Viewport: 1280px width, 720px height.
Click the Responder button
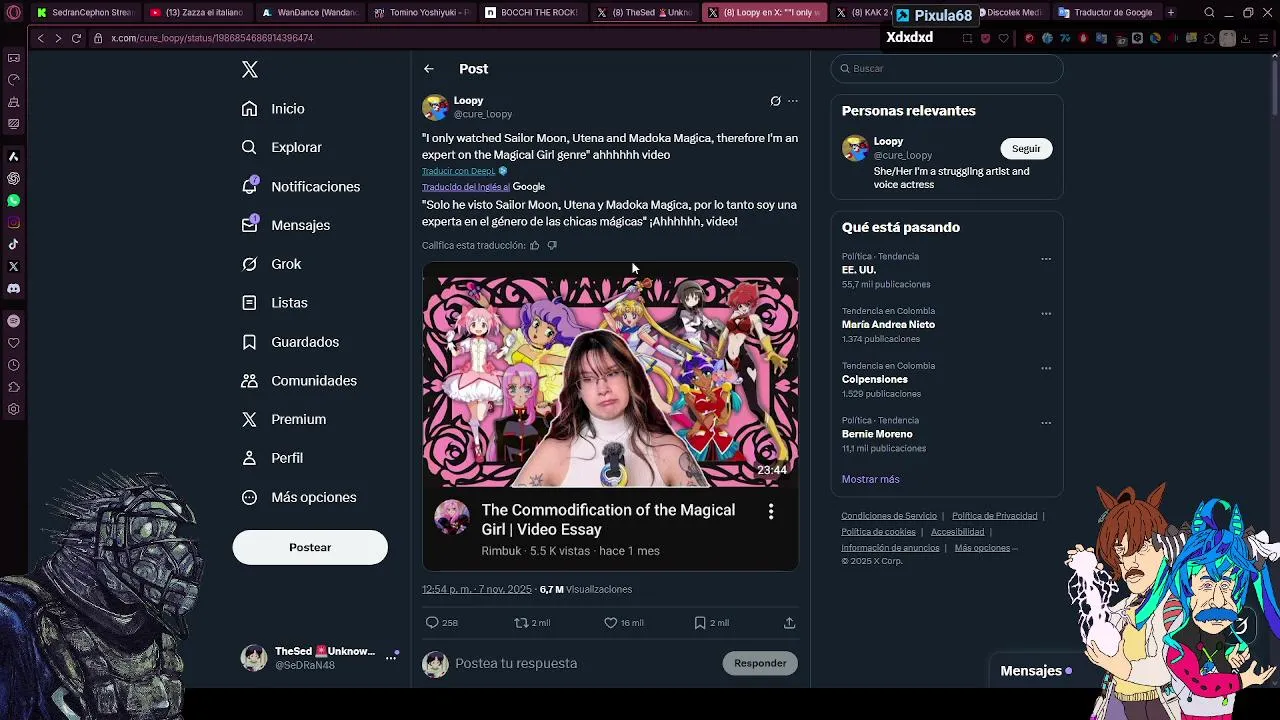[760, 663]
